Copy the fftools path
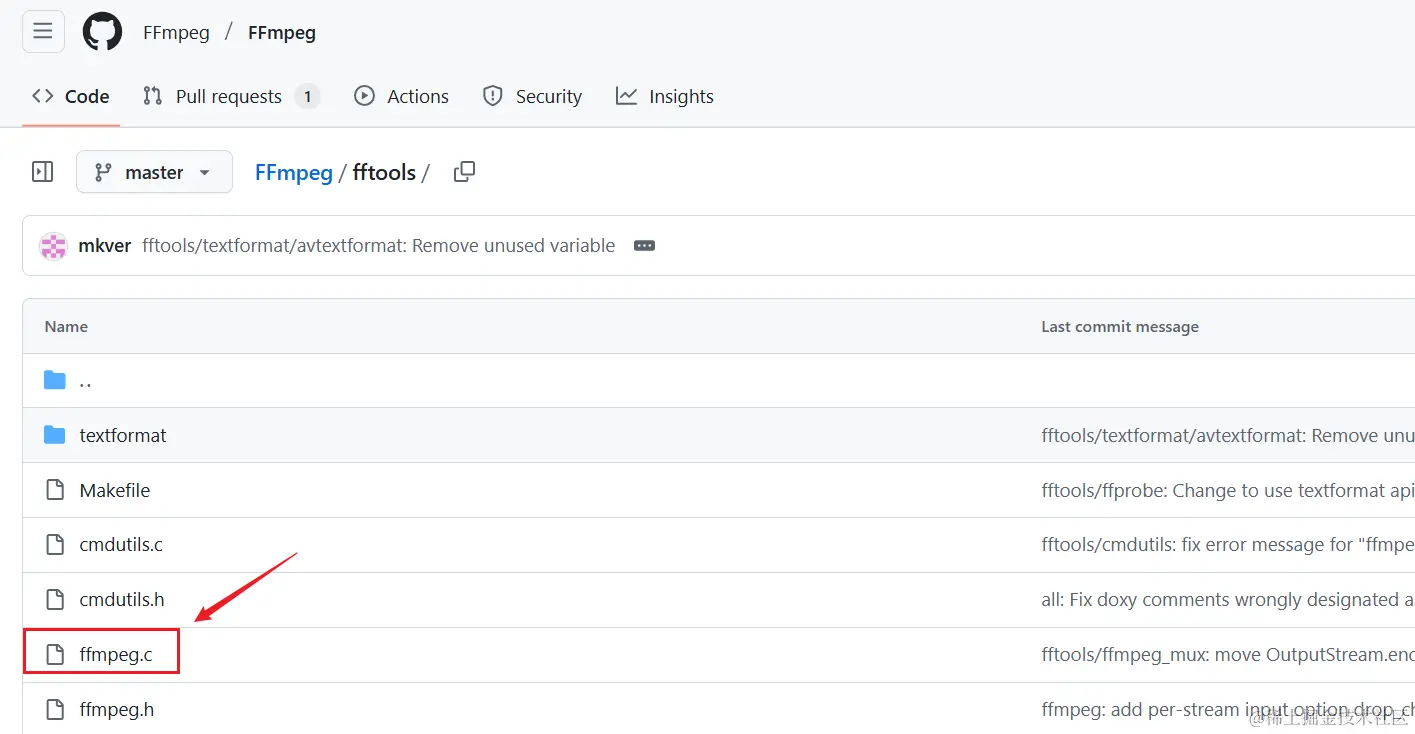The image size is (1415, 734). click(464, 172)
